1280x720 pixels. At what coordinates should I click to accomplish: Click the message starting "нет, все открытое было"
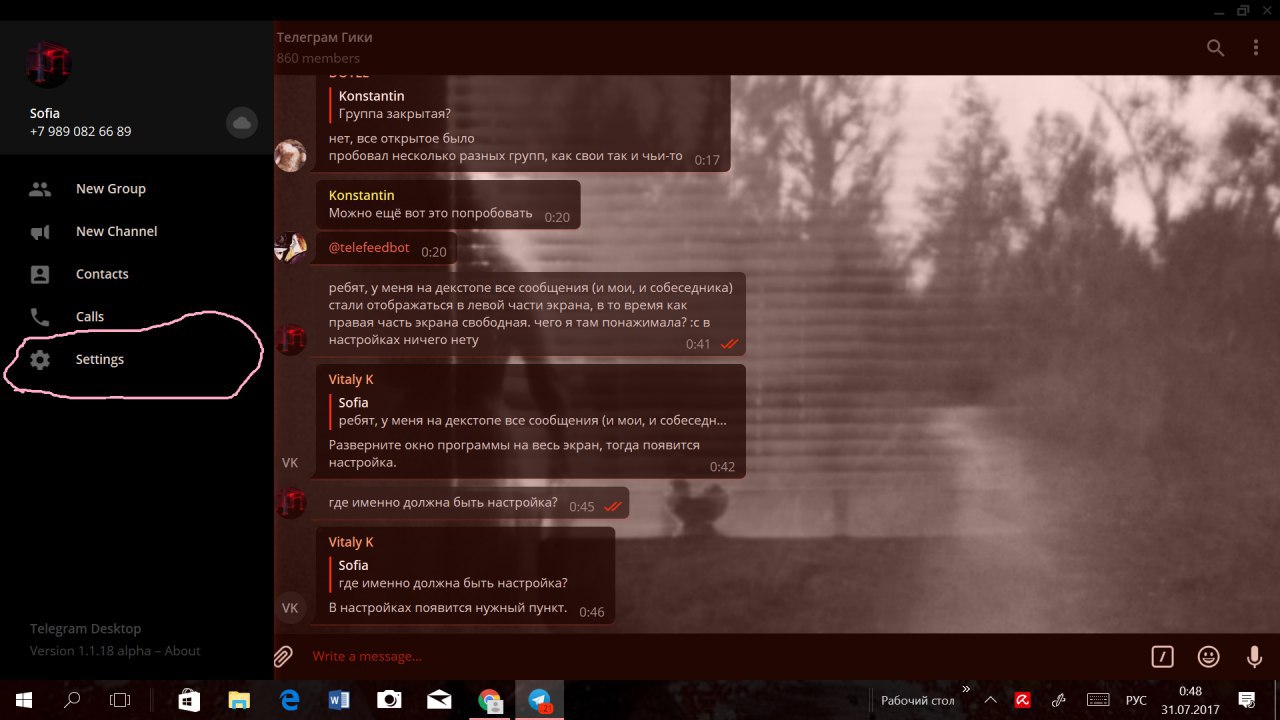pyautogui.click(x=505, y=147)
